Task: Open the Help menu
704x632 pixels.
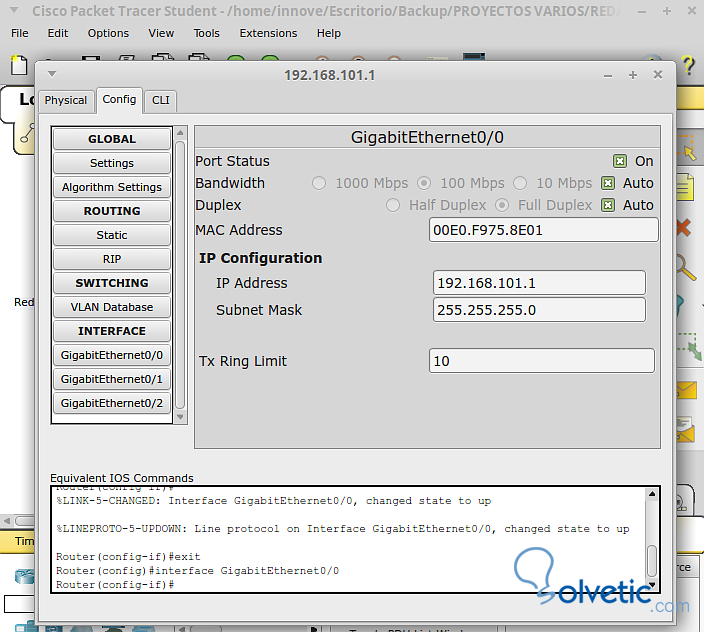Action: pos(329,33)
